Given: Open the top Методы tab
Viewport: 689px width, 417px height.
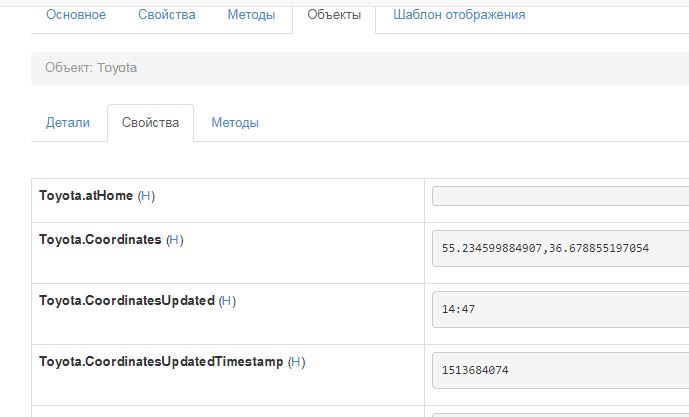Looking at the screenshot, I should 251,15.
